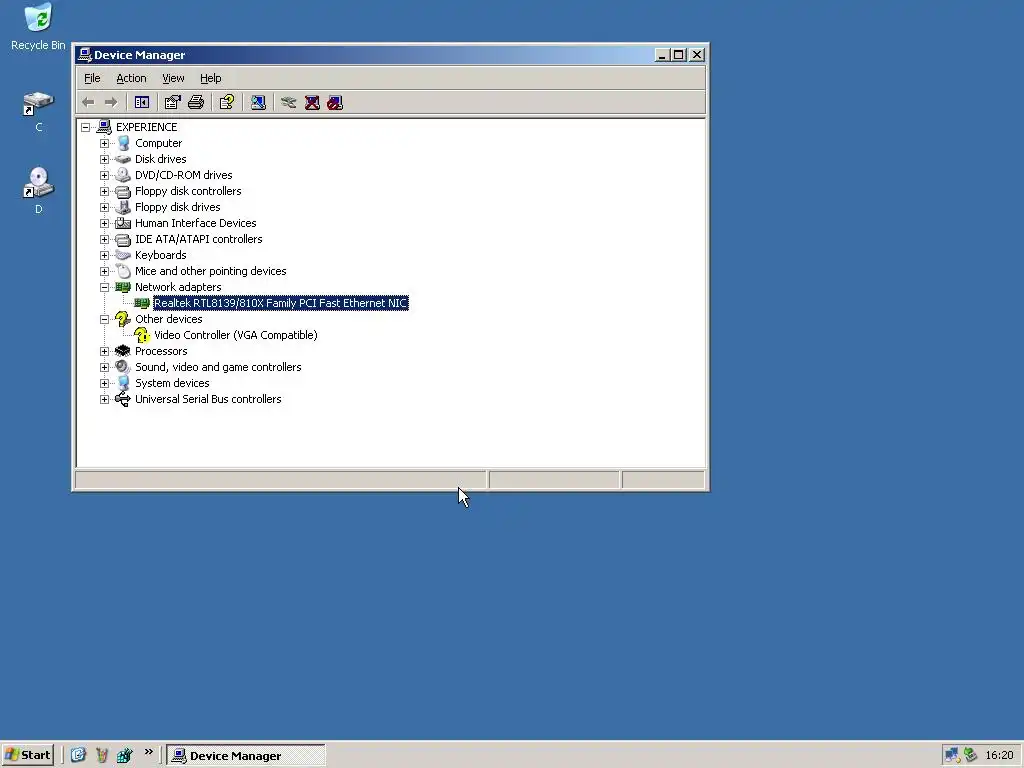
Task: Click the yellow question mark Other devices icon
Action: coord(123,319)
